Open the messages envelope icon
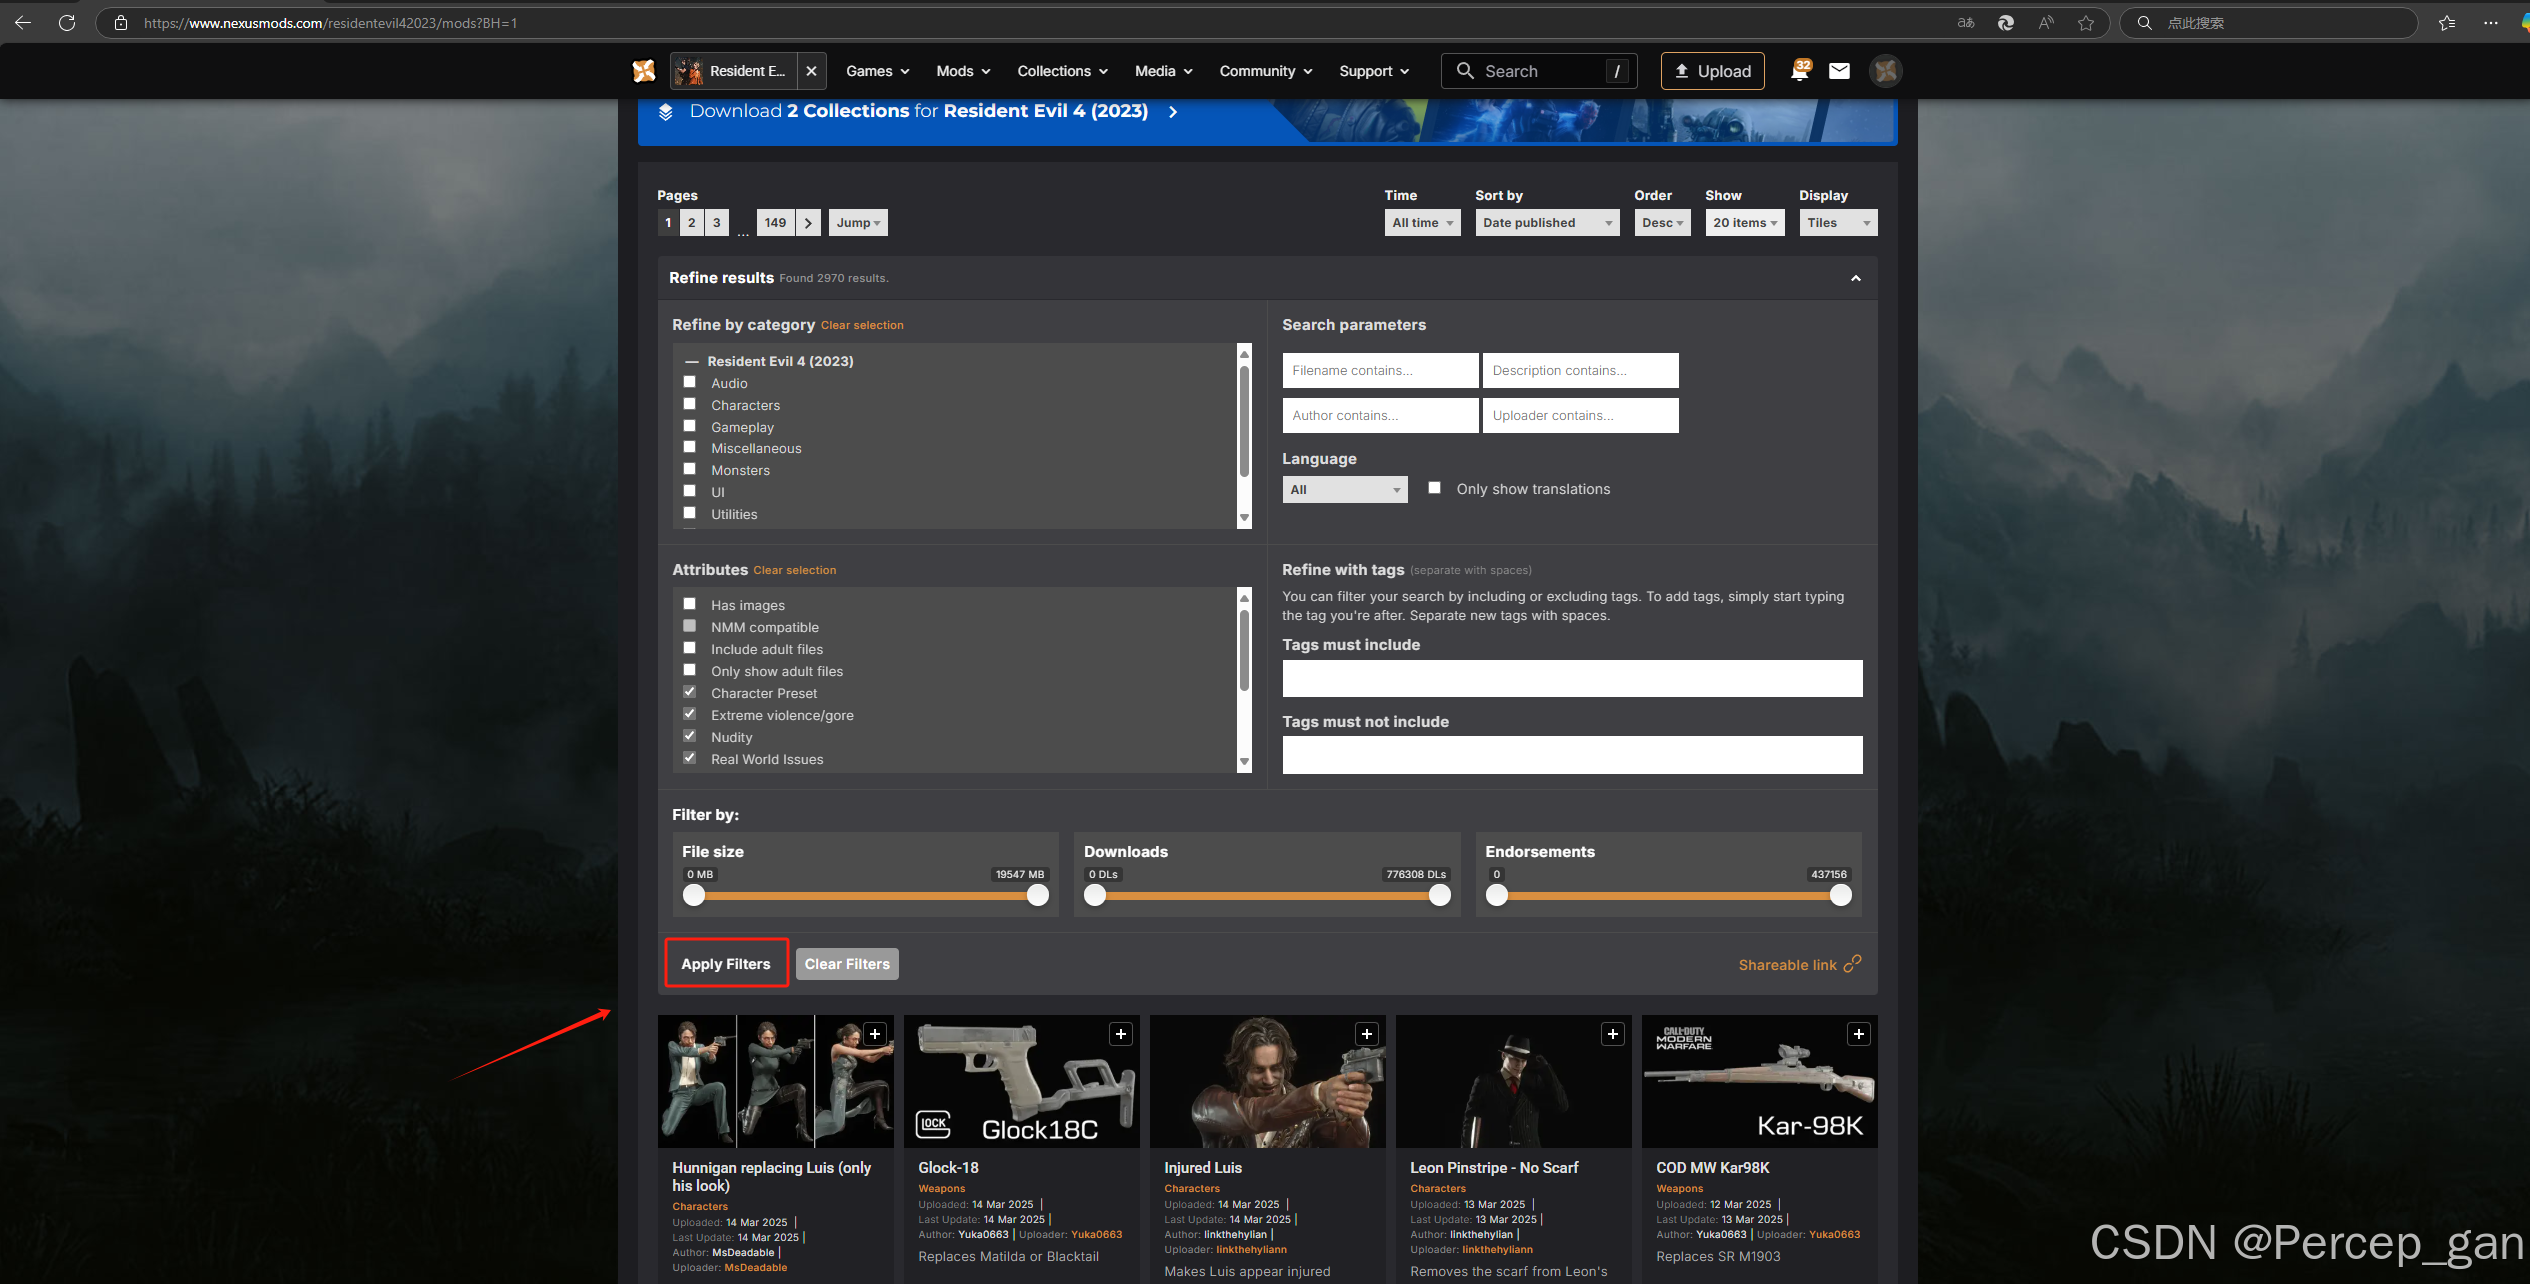Screen dimensions: 2530x1284 [x=1839, y=71]
